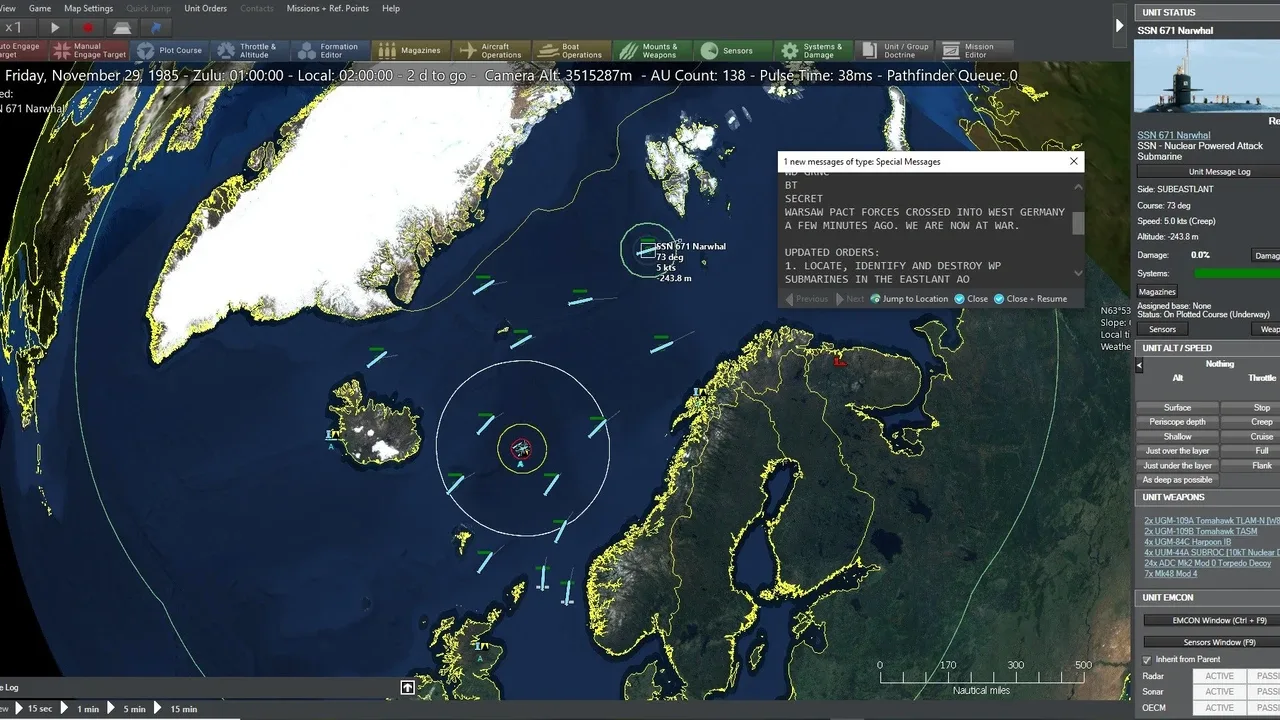1280x720 pixels.
Task: Open Aircraft Operations
Action: [489, 50]
